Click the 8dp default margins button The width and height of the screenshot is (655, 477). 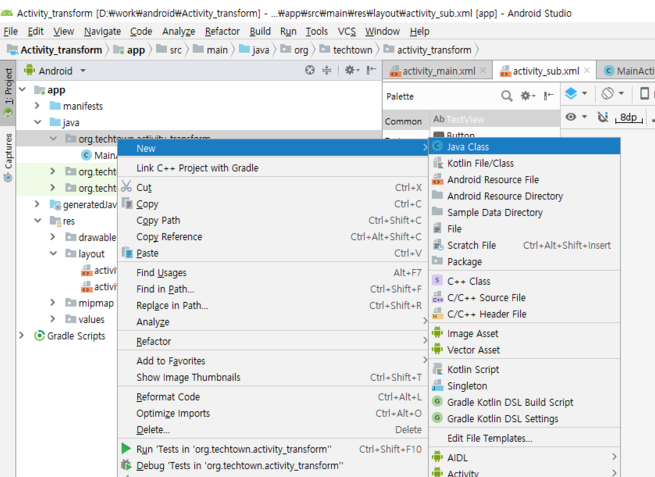point(629,117)
